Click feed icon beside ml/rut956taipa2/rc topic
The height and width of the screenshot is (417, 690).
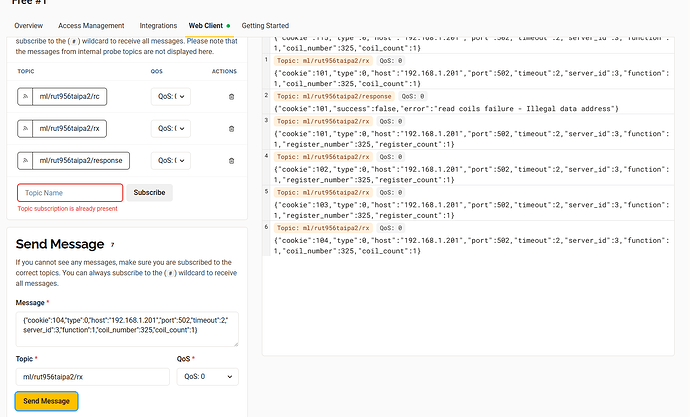[24, 96]
